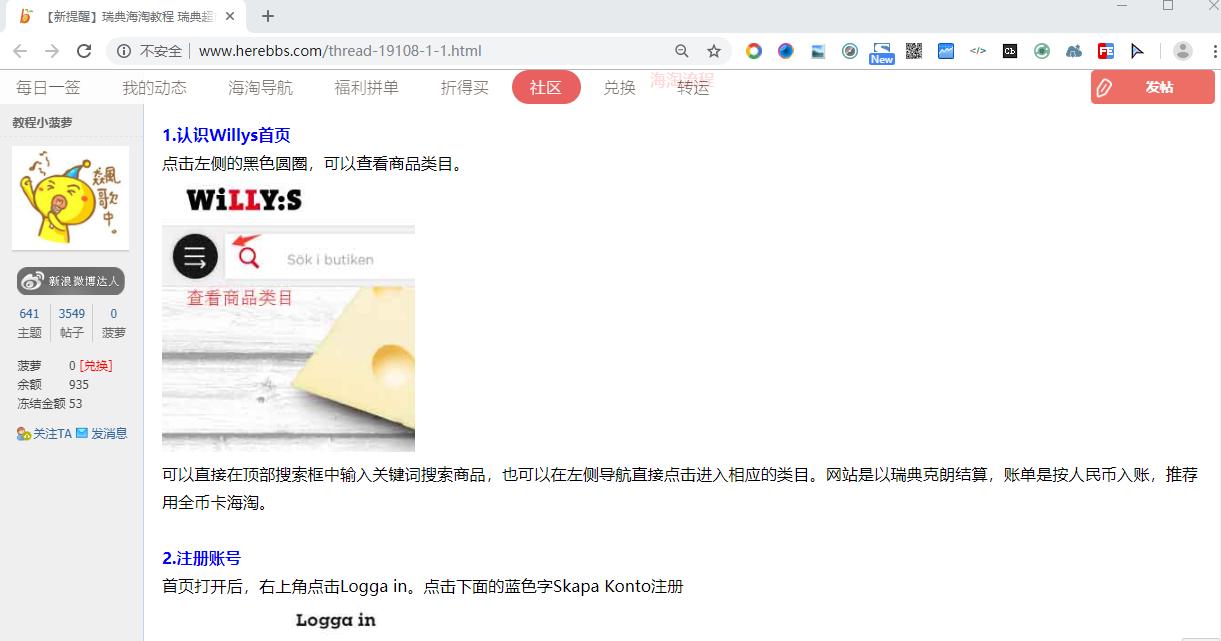Viewport: 1221px width, 641px height.
Task: Open the red FE extension
Action: click(x=1104, y=51)
